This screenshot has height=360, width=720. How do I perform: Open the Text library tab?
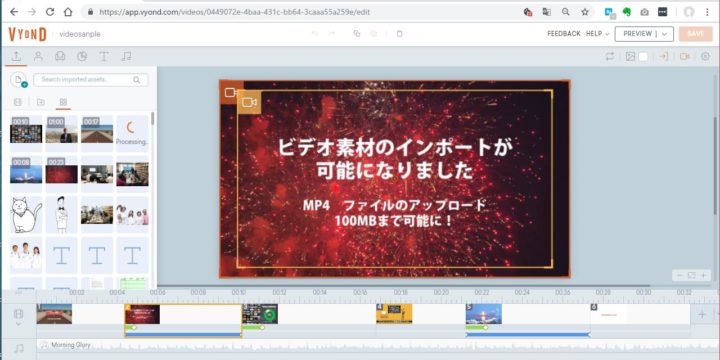click(104, 56)
